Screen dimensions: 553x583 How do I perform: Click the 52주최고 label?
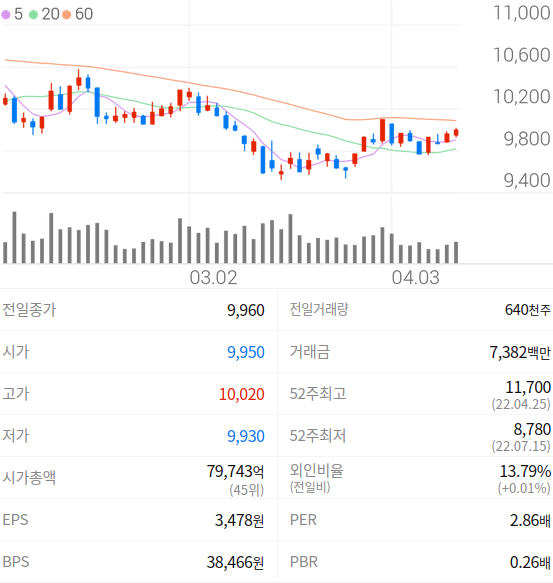[318, 394]
